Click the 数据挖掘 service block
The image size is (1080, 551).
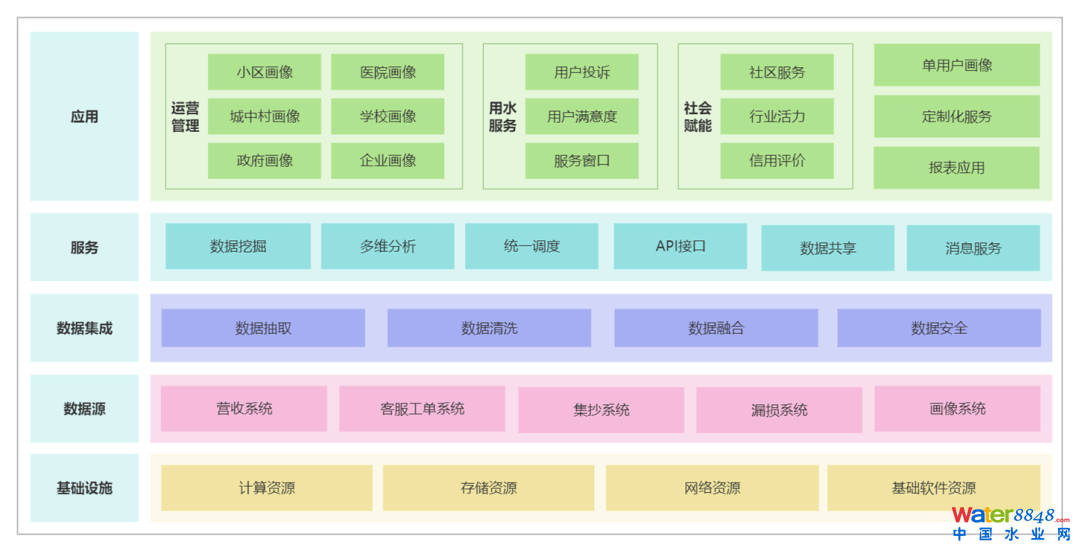(x=238, y=246)
